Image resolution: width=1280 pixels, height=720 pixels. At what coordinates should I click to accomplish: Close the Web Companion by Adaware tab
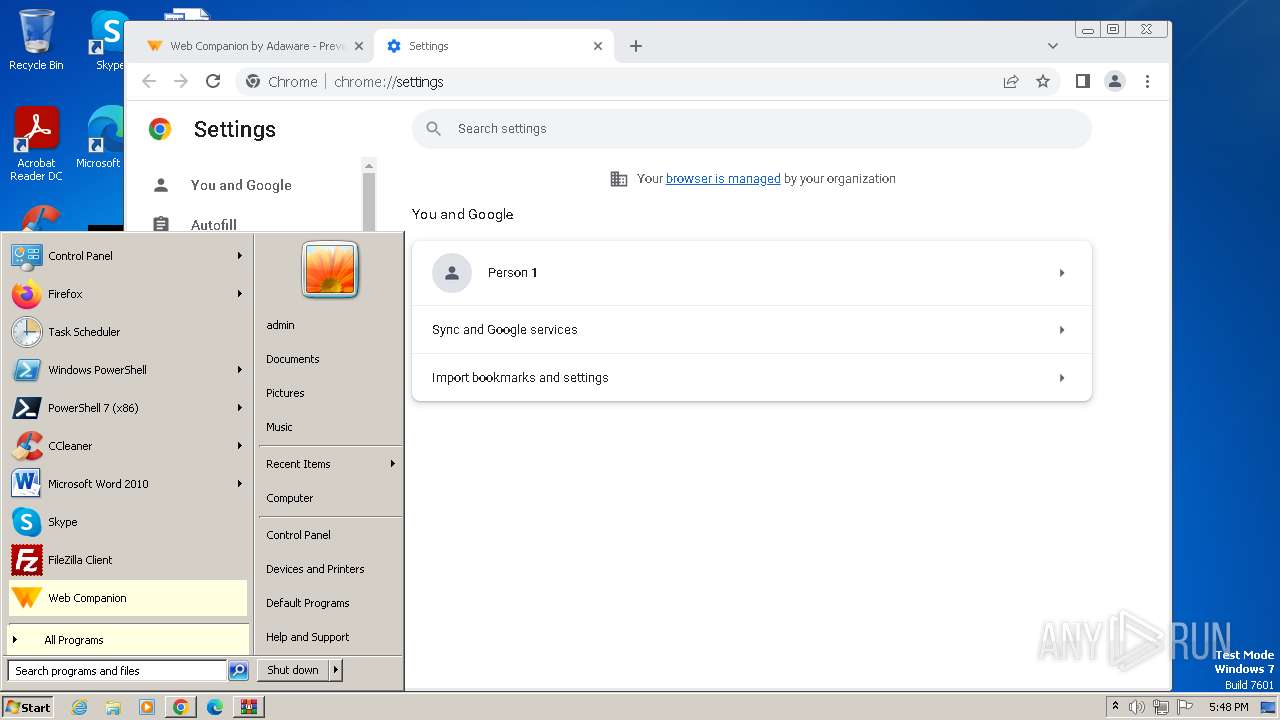click(359, 46)
